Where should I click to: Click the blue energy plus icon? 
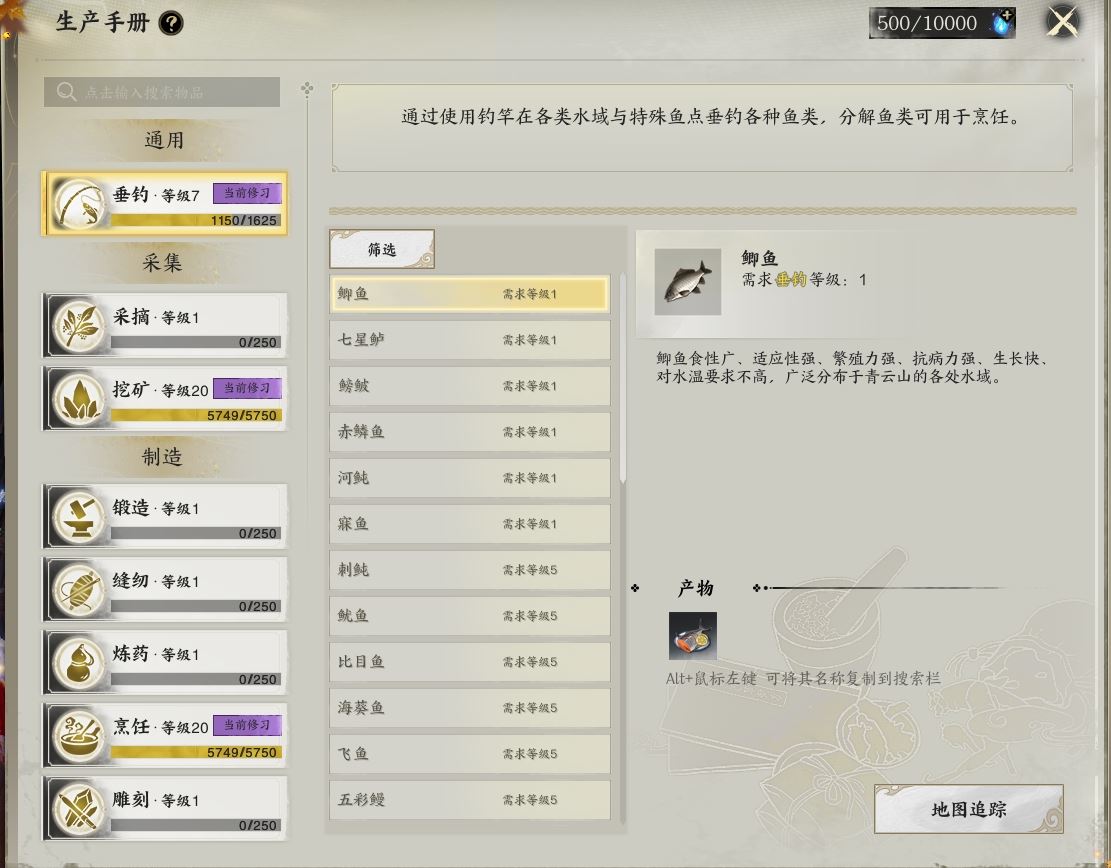[1002, 23]
